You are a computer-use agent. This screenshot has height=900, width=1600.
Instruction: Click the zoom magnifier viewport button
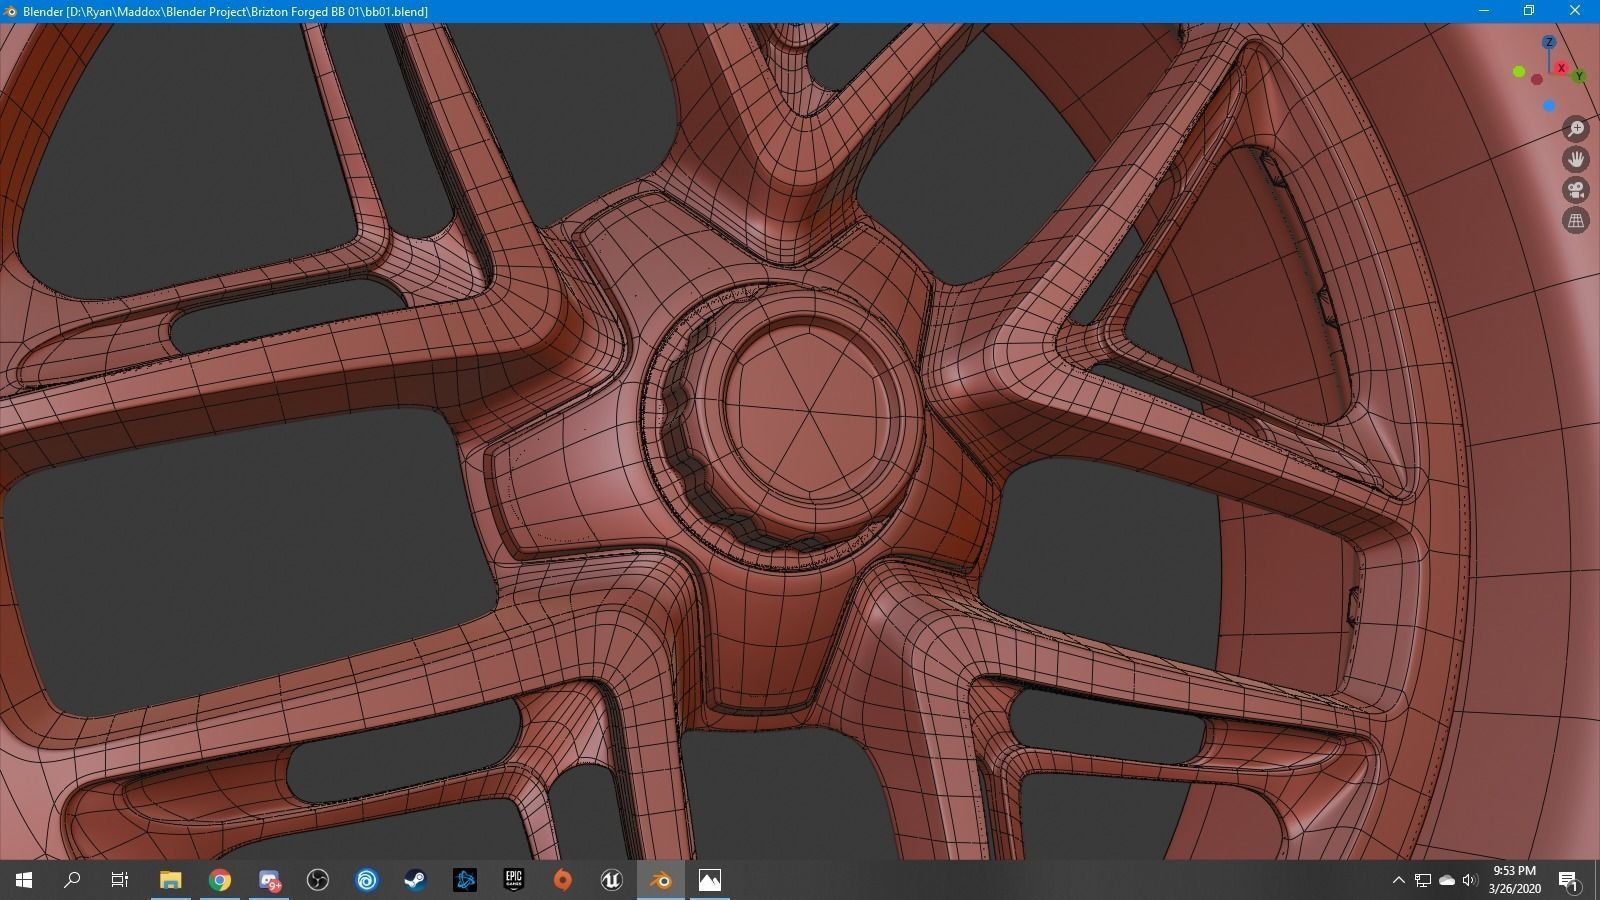point(1576,129)
